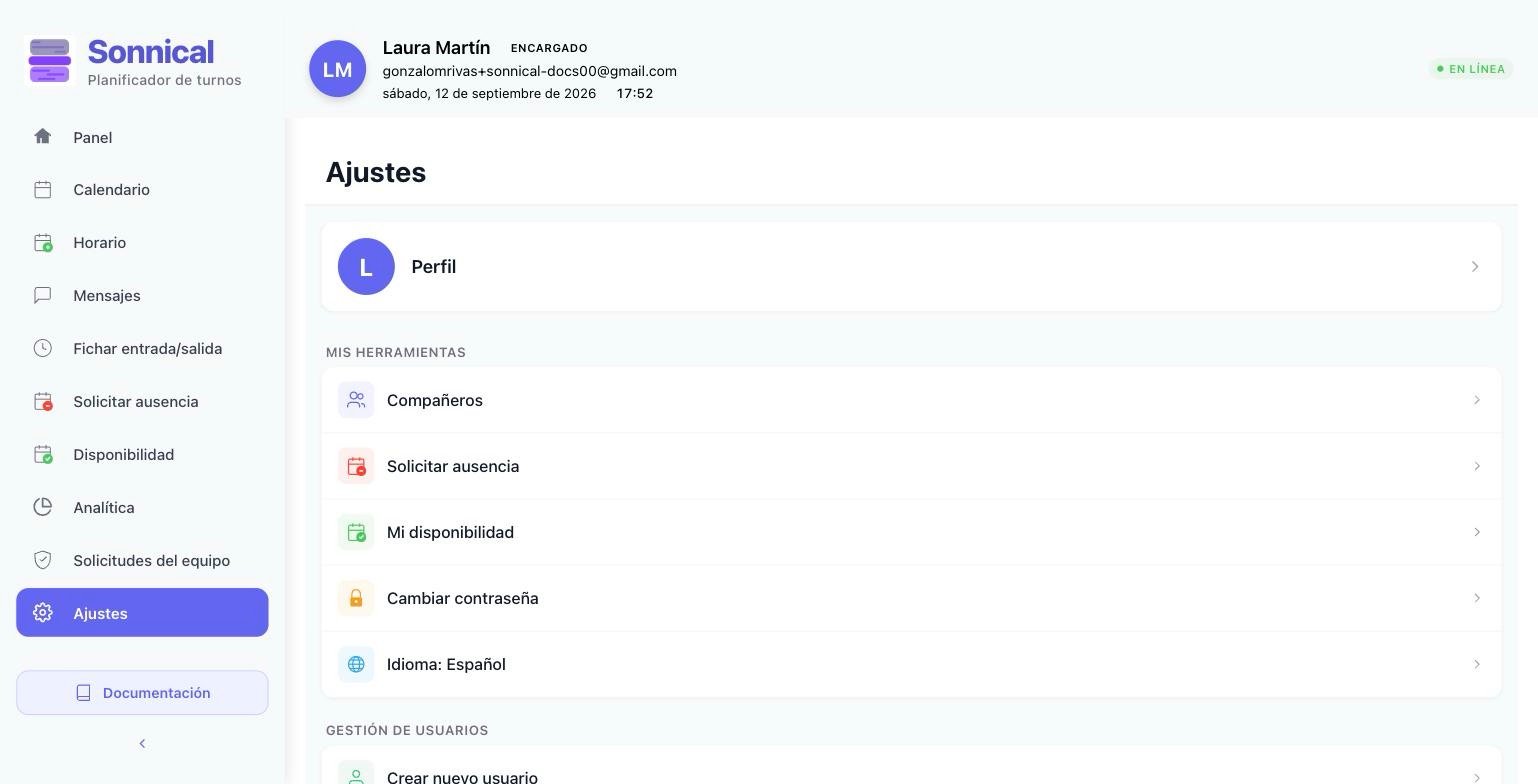Collapse the sidebar with the arrow
The image size is (1538, 784).
coord(142,743)
